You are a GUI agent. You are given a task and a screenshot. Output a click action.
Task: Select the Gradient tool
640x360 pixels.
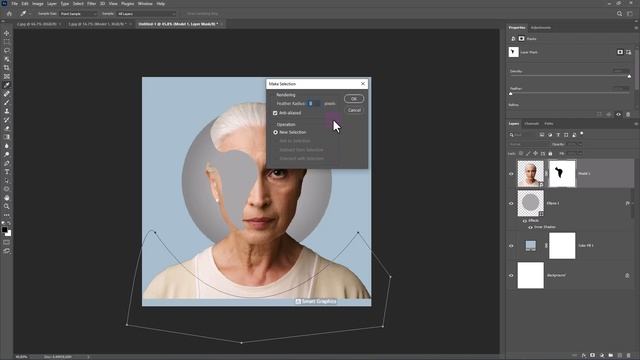coord(7,137)
